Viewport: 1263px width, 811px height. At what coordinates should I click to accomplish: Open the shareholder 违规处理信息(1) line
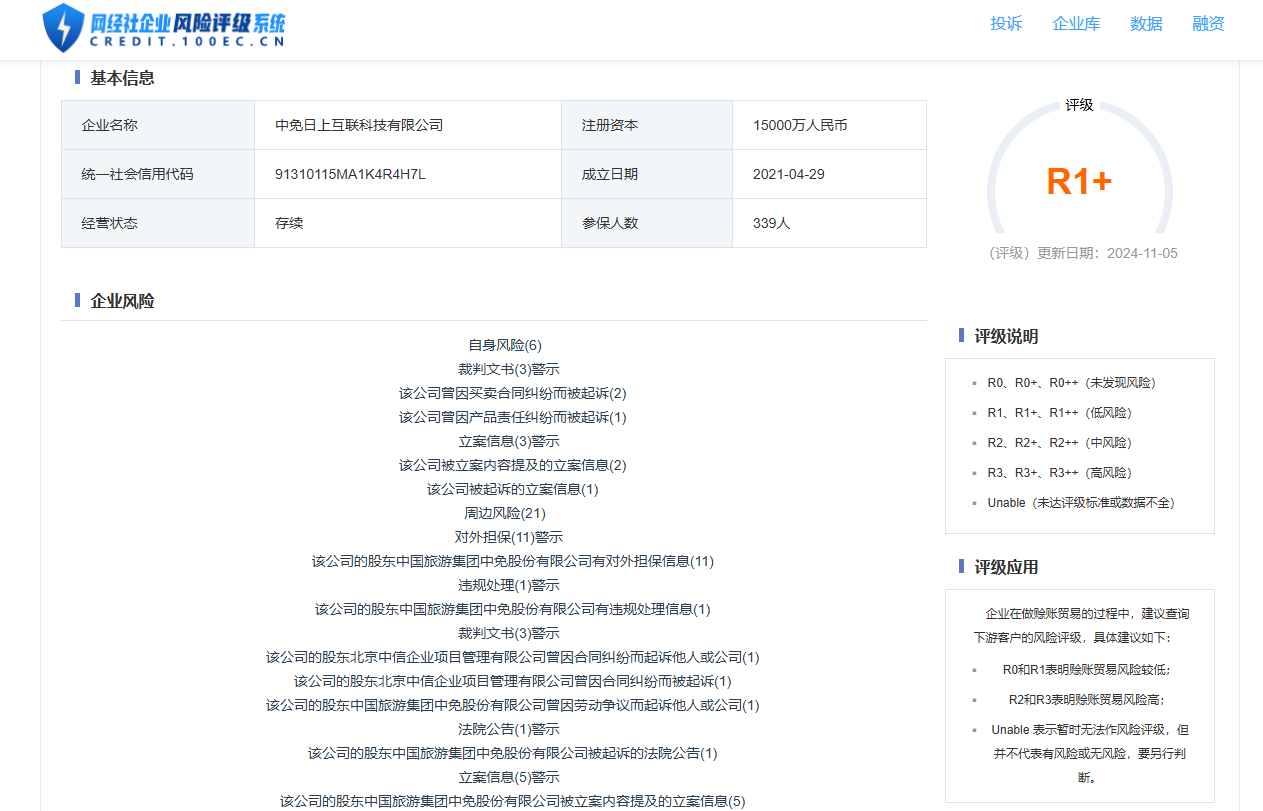(x=512, y=609)
